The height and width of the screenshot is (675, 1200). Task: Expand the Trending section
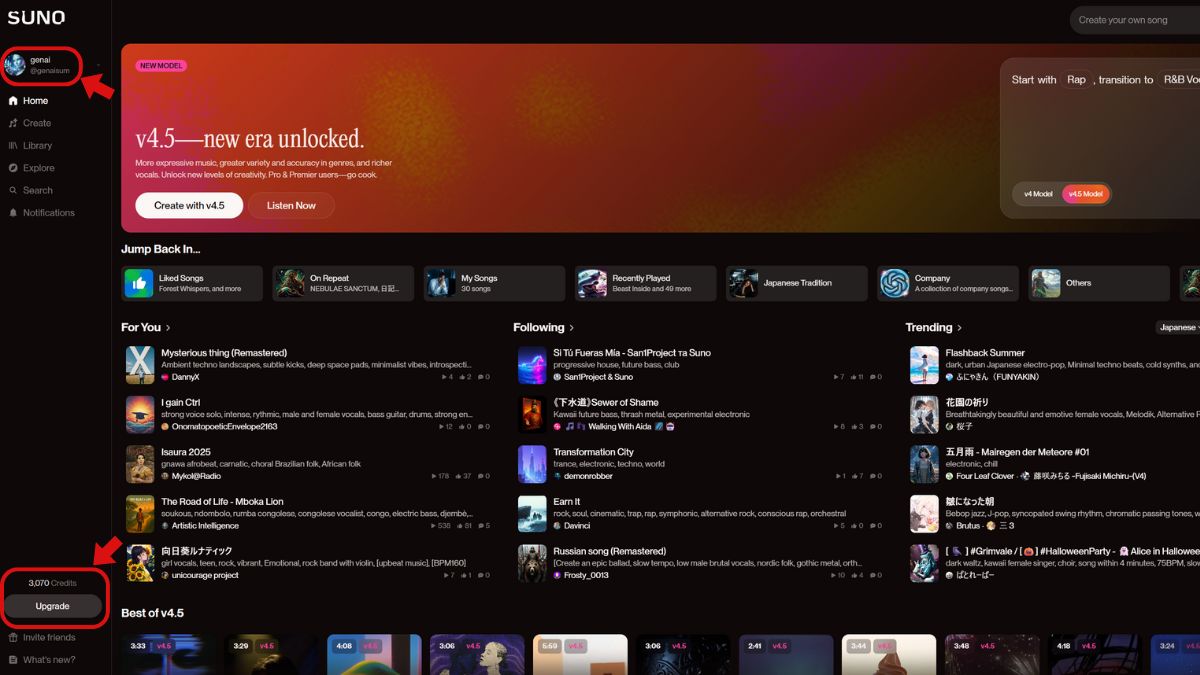[934, 327]
